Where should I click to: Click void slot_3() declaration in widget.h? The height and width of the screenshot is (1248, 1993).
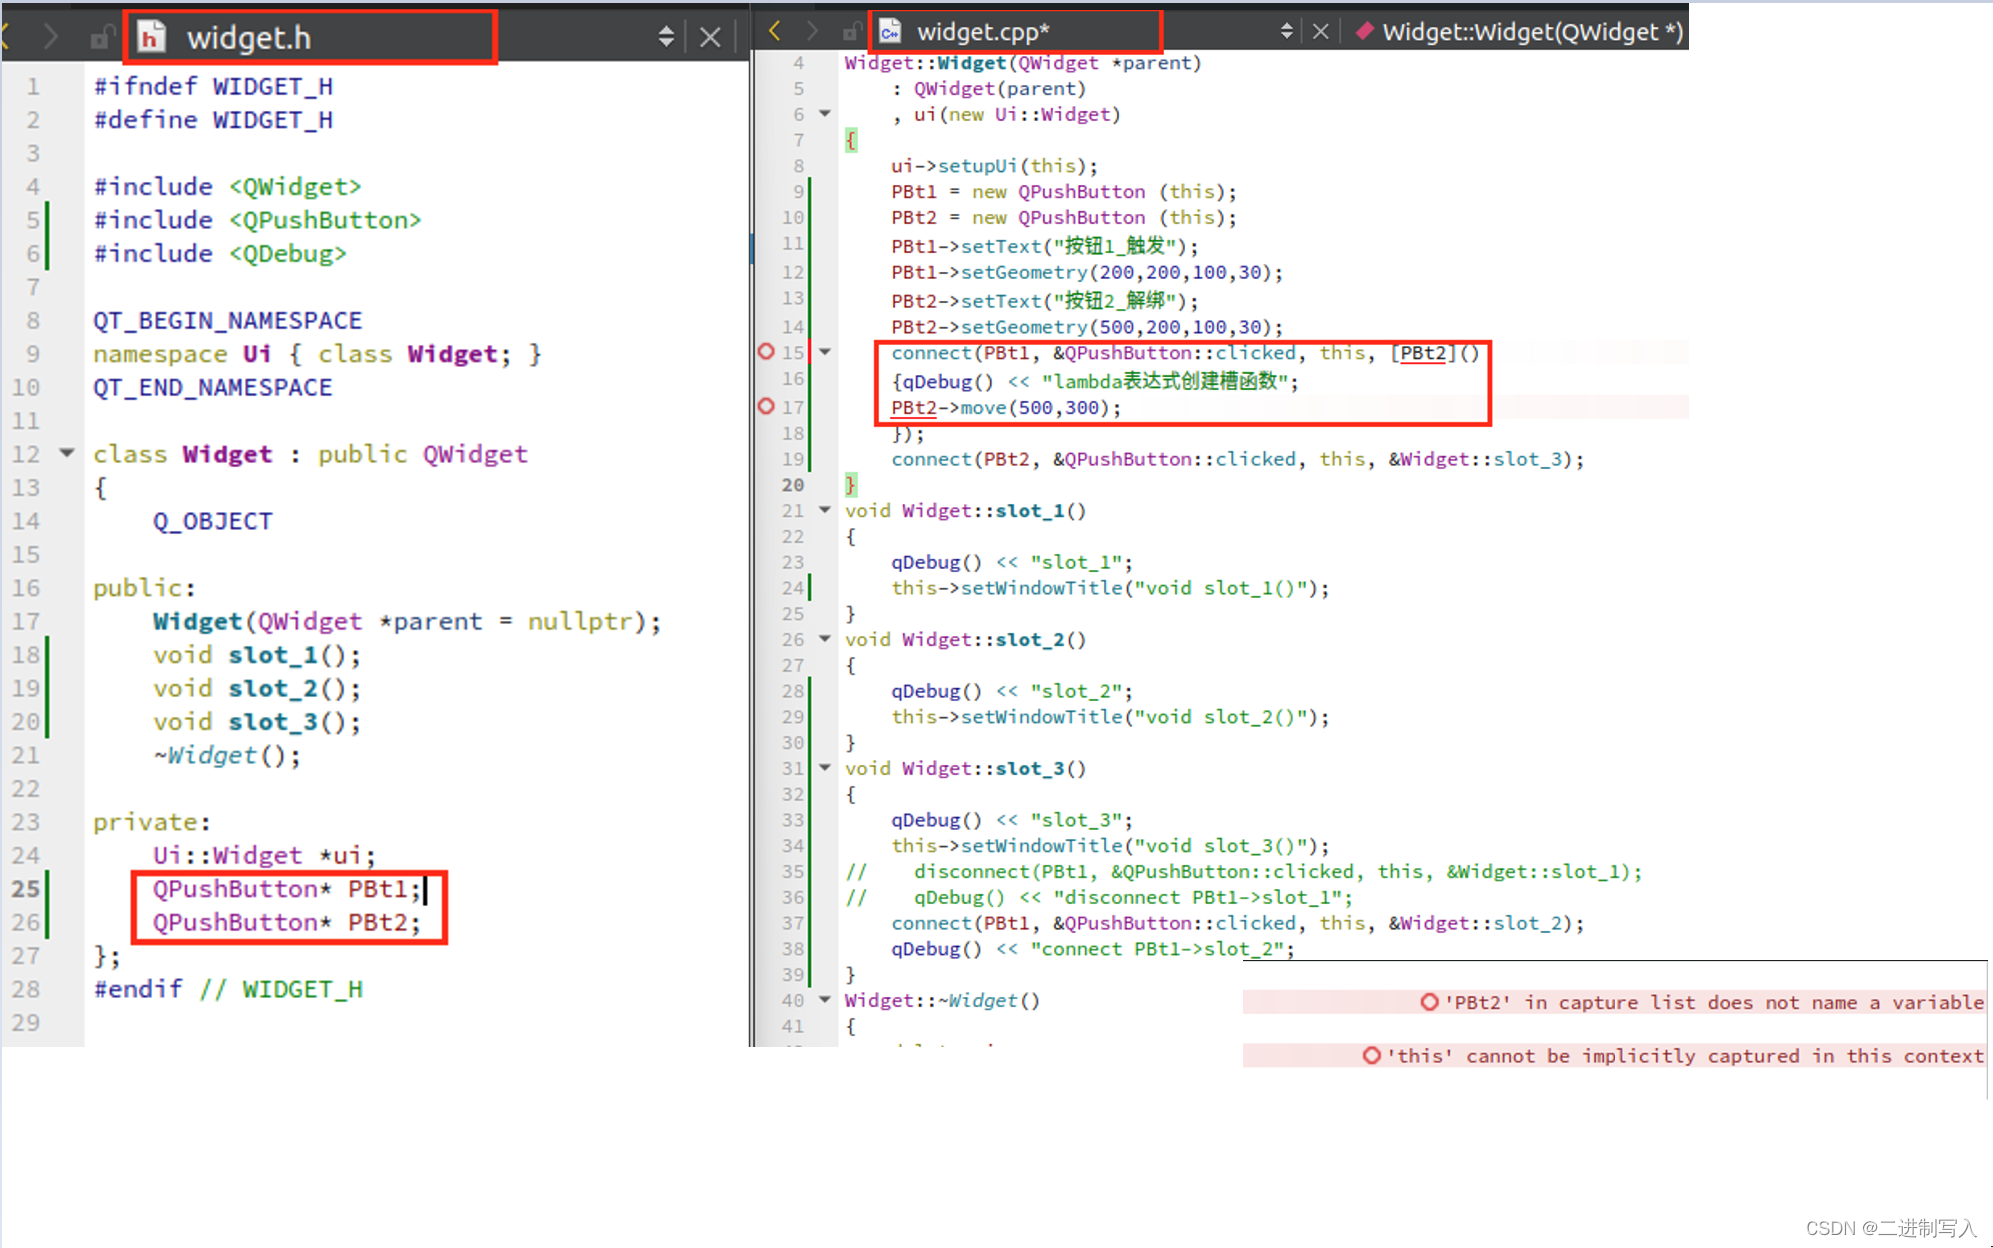pos(257,722)
